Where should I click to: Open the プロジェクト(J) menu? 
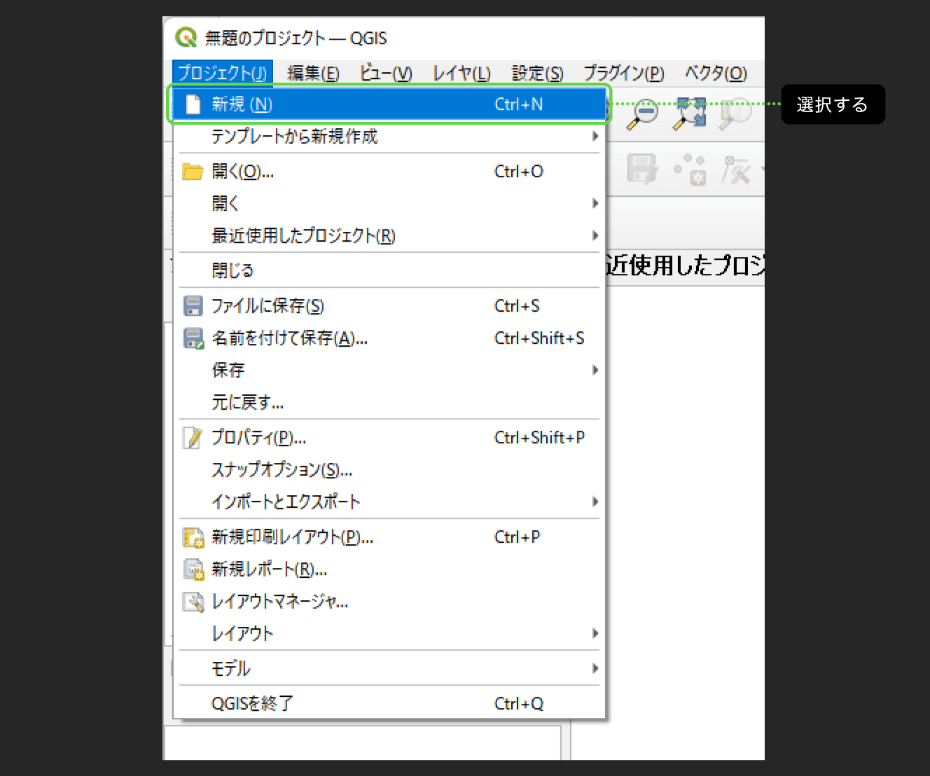[x=222, y=73]
